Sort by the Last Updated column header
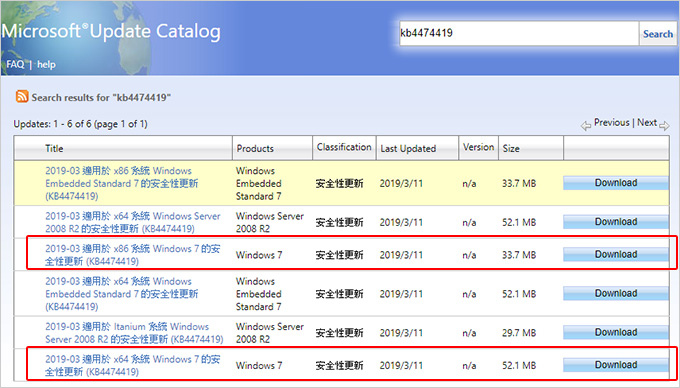 click(408, 148)
